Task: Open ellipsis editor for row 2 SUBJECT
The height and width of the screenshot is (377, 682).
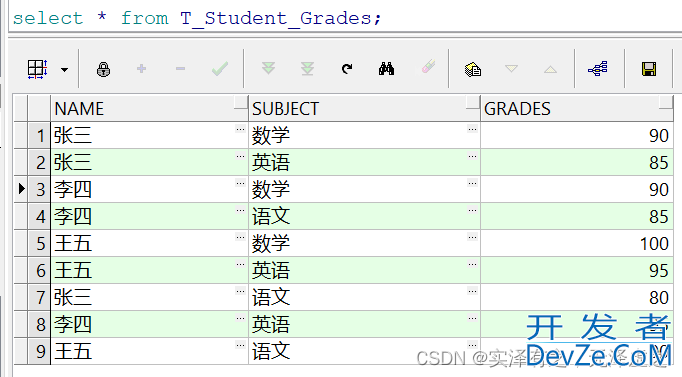Action: tap(472, 156)
